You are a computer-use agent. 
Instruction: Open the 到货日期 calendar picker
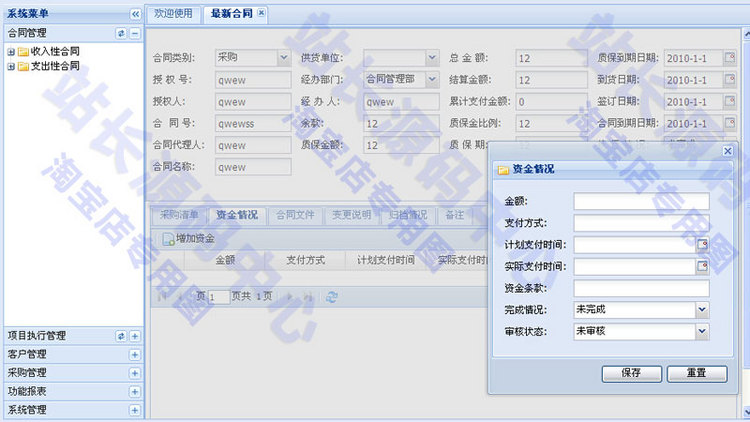pos(729,79)
